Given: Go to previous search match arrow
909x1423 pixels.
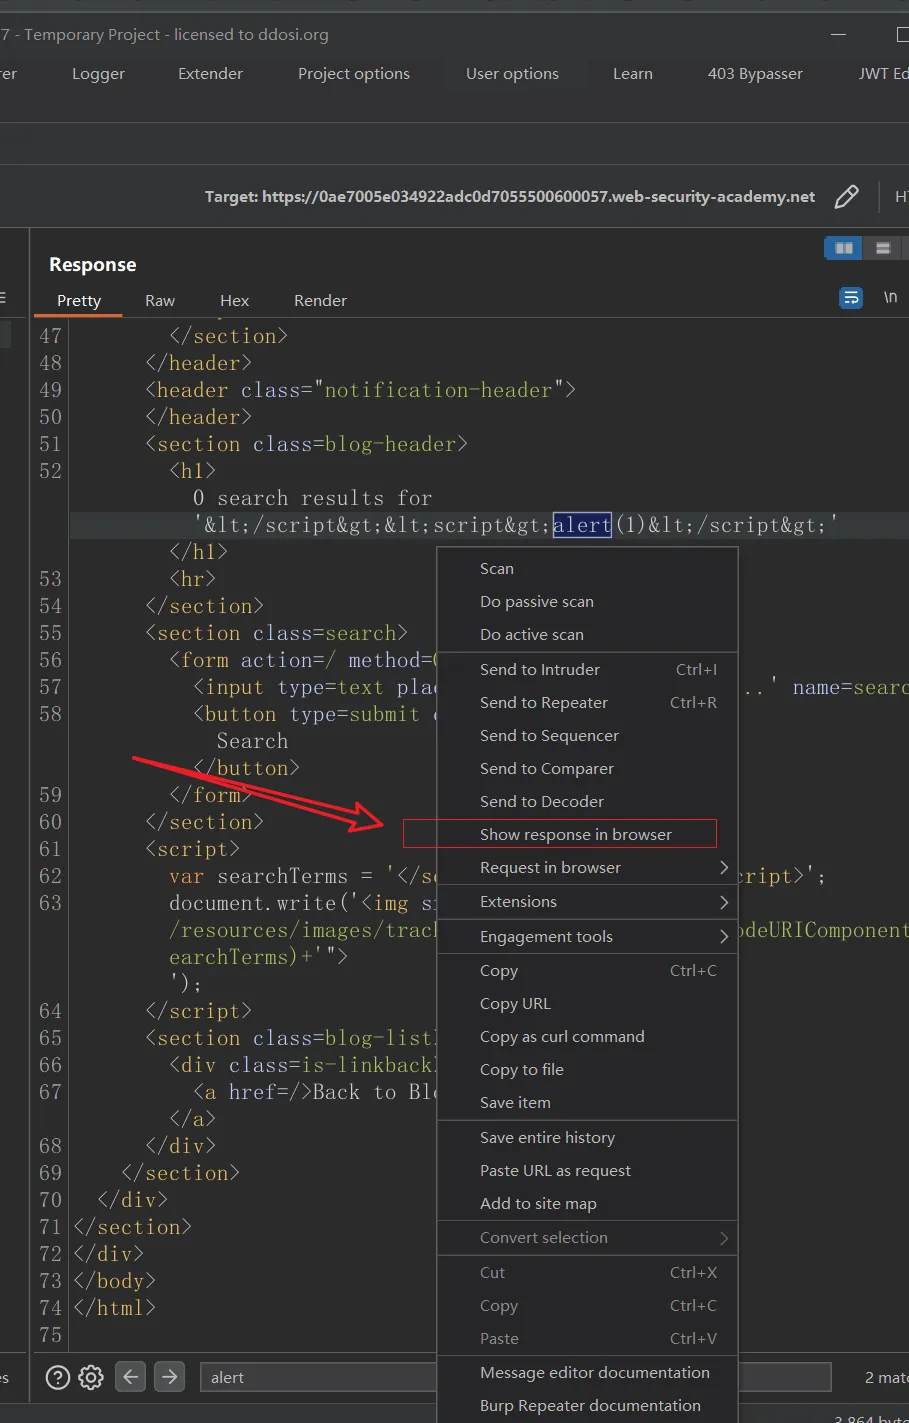Looking at the screenshot, I should 131,1377.
